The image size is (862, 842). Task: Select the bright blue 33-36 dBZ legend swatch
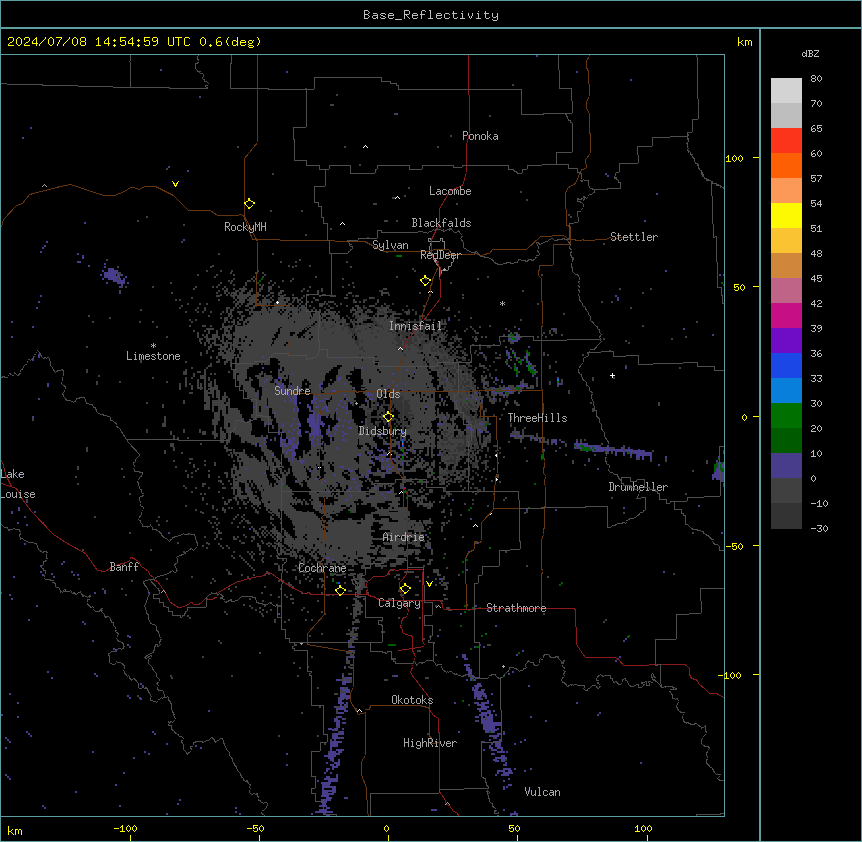(786, 365)
